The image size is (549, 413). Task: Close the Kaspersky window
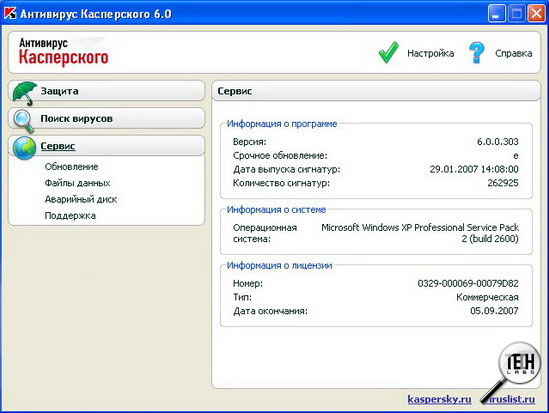pyautogui.click(x=536, y=14)
